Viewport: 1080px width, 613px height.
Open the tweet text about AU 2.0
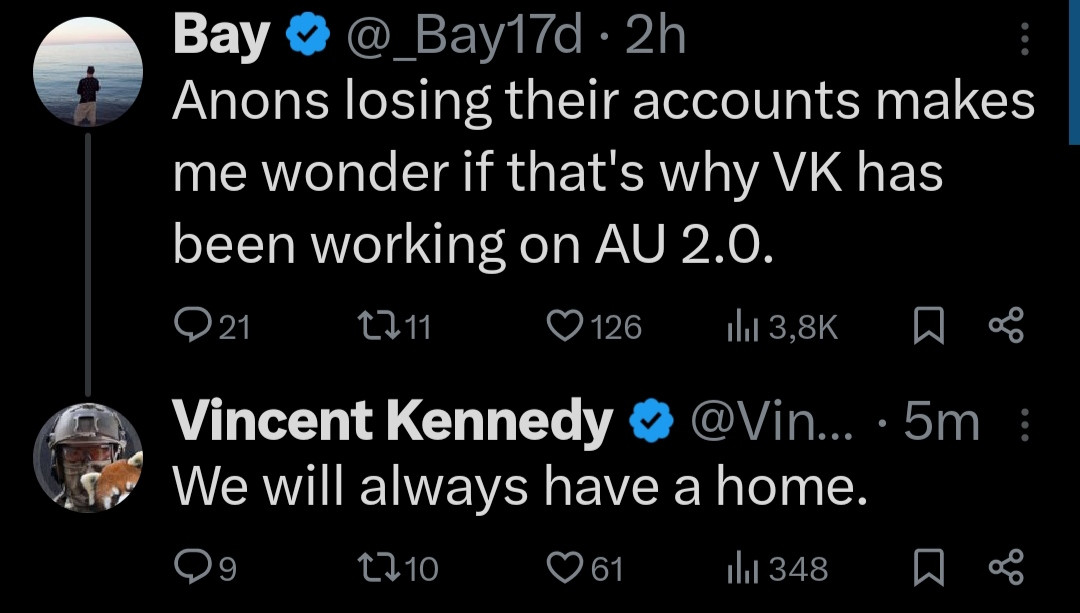coord(600,170)
